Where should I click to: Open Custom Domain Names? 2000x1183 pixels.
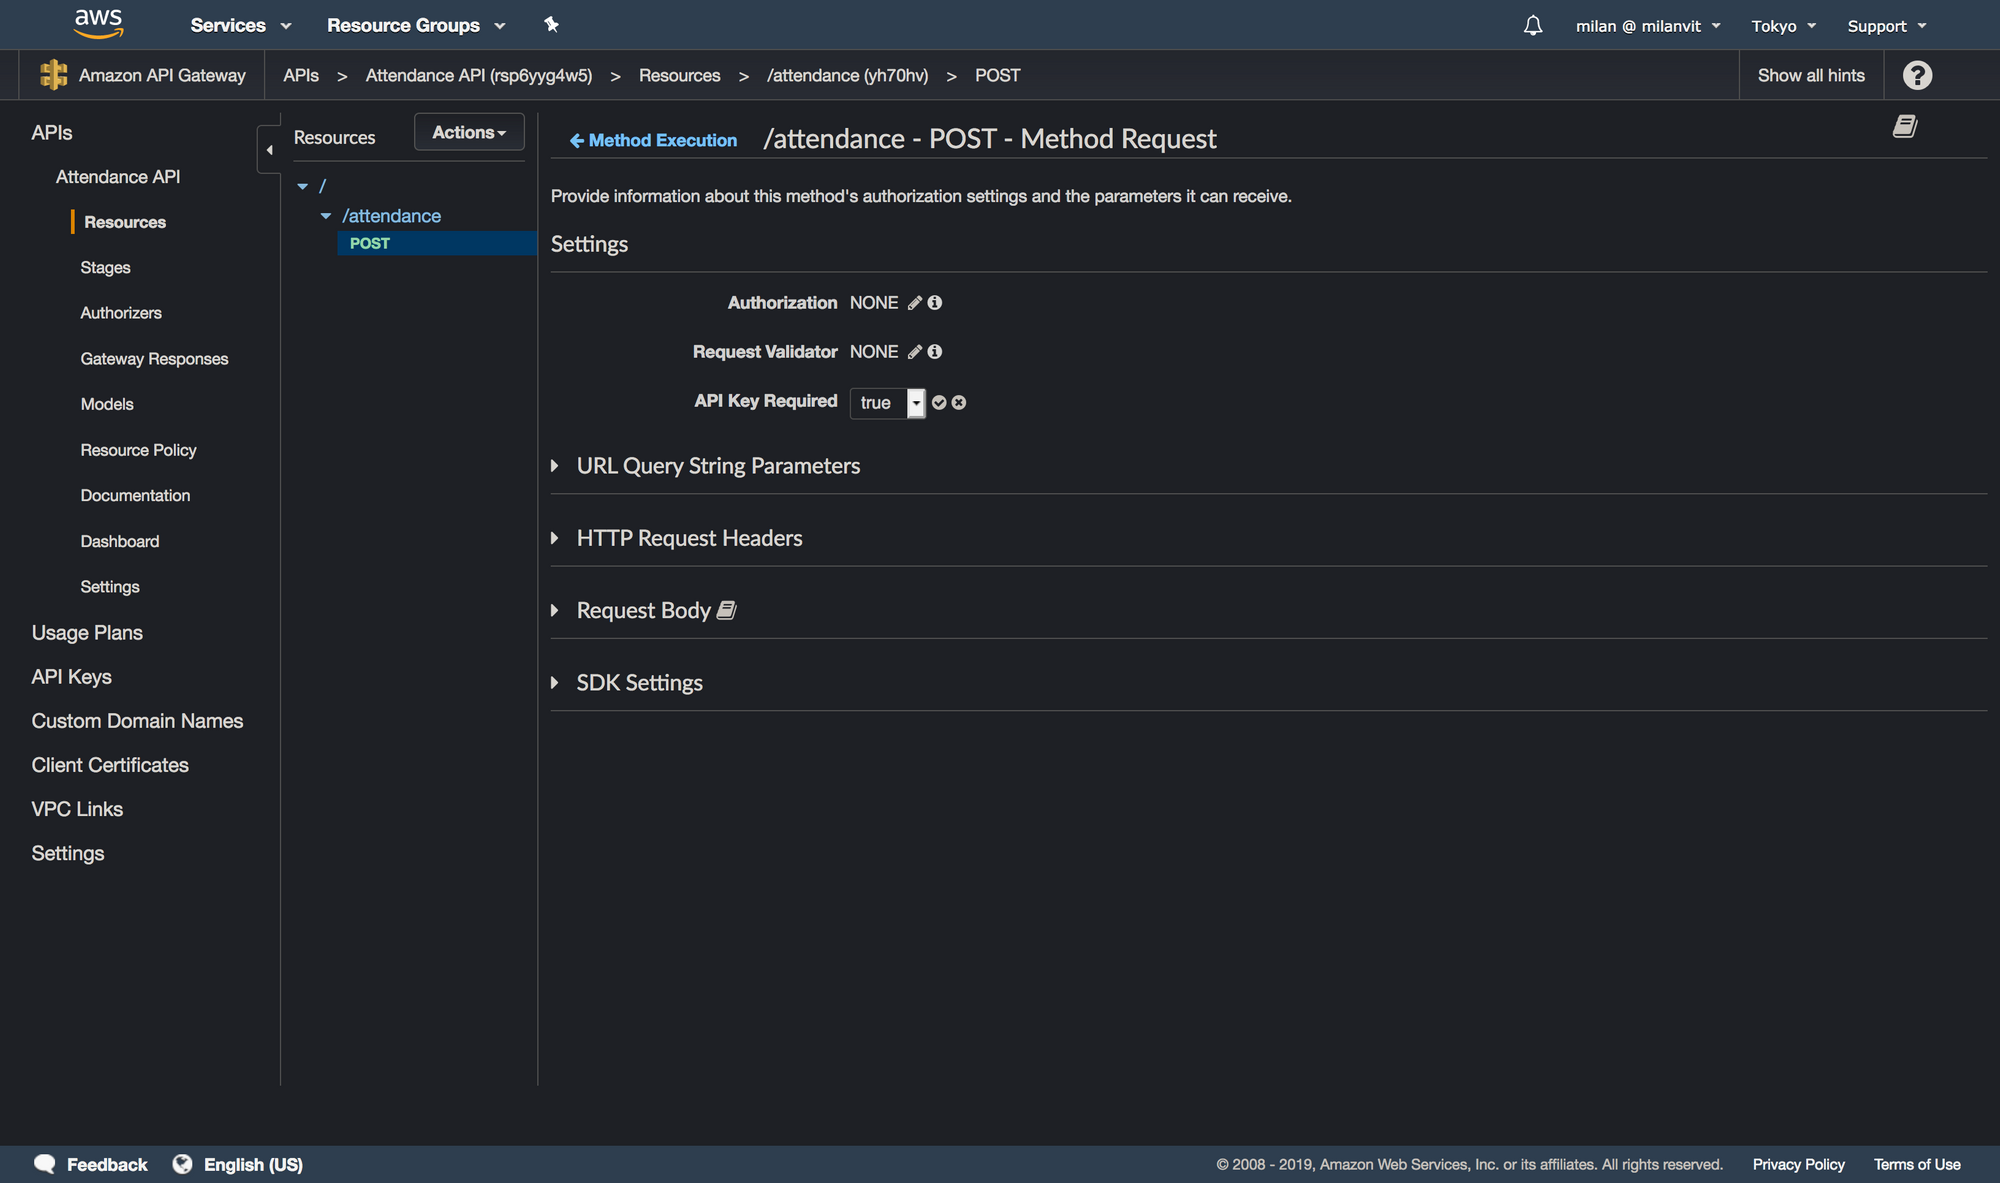(x=137, y=721)
